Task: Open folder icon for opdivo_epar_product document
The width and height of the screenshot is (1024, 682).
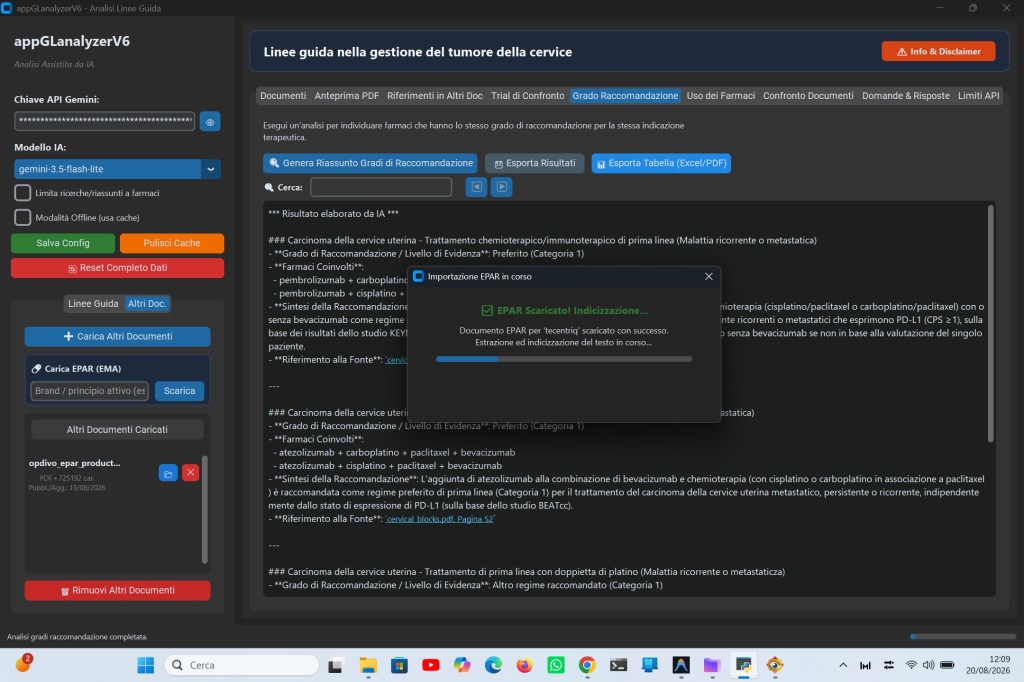Action: coord(168,473)
